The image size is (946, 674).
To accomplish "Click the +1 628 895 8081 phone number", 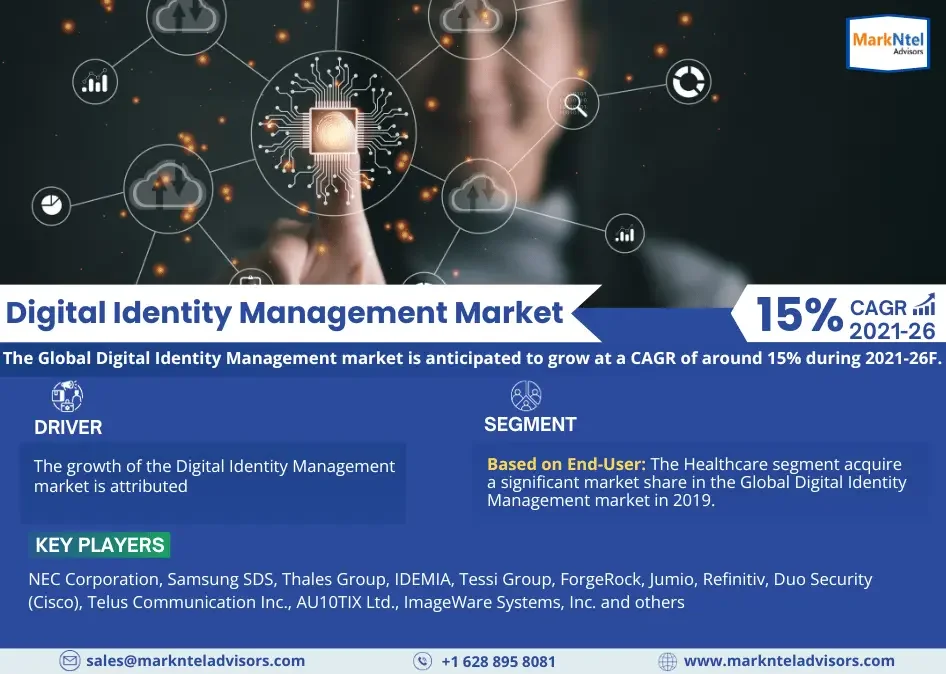I will coord(498,661).
